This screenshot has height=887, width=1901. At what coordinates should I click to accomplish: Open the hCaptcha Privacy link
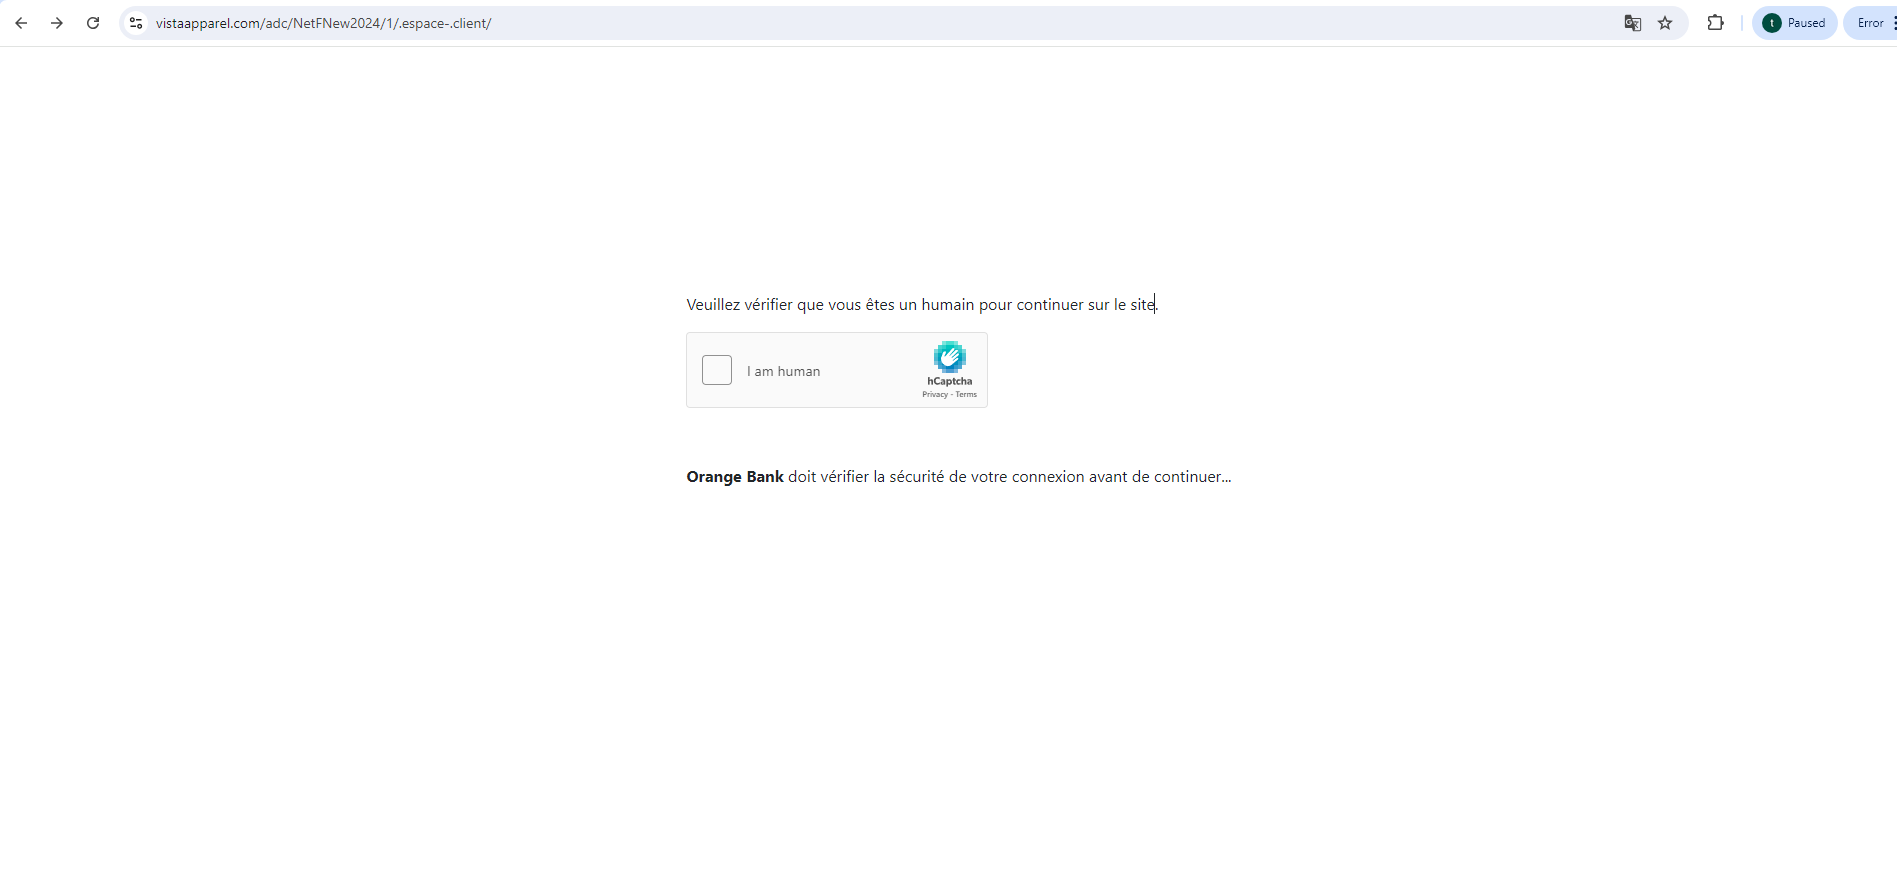[935, 395]
